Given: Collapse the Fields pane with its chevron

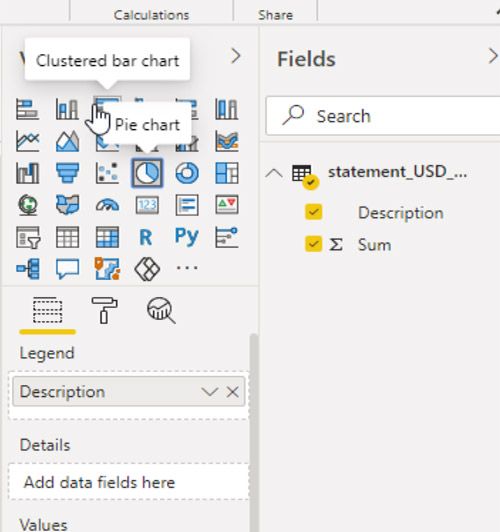Looking at the screenshot, I should (493, 56).
